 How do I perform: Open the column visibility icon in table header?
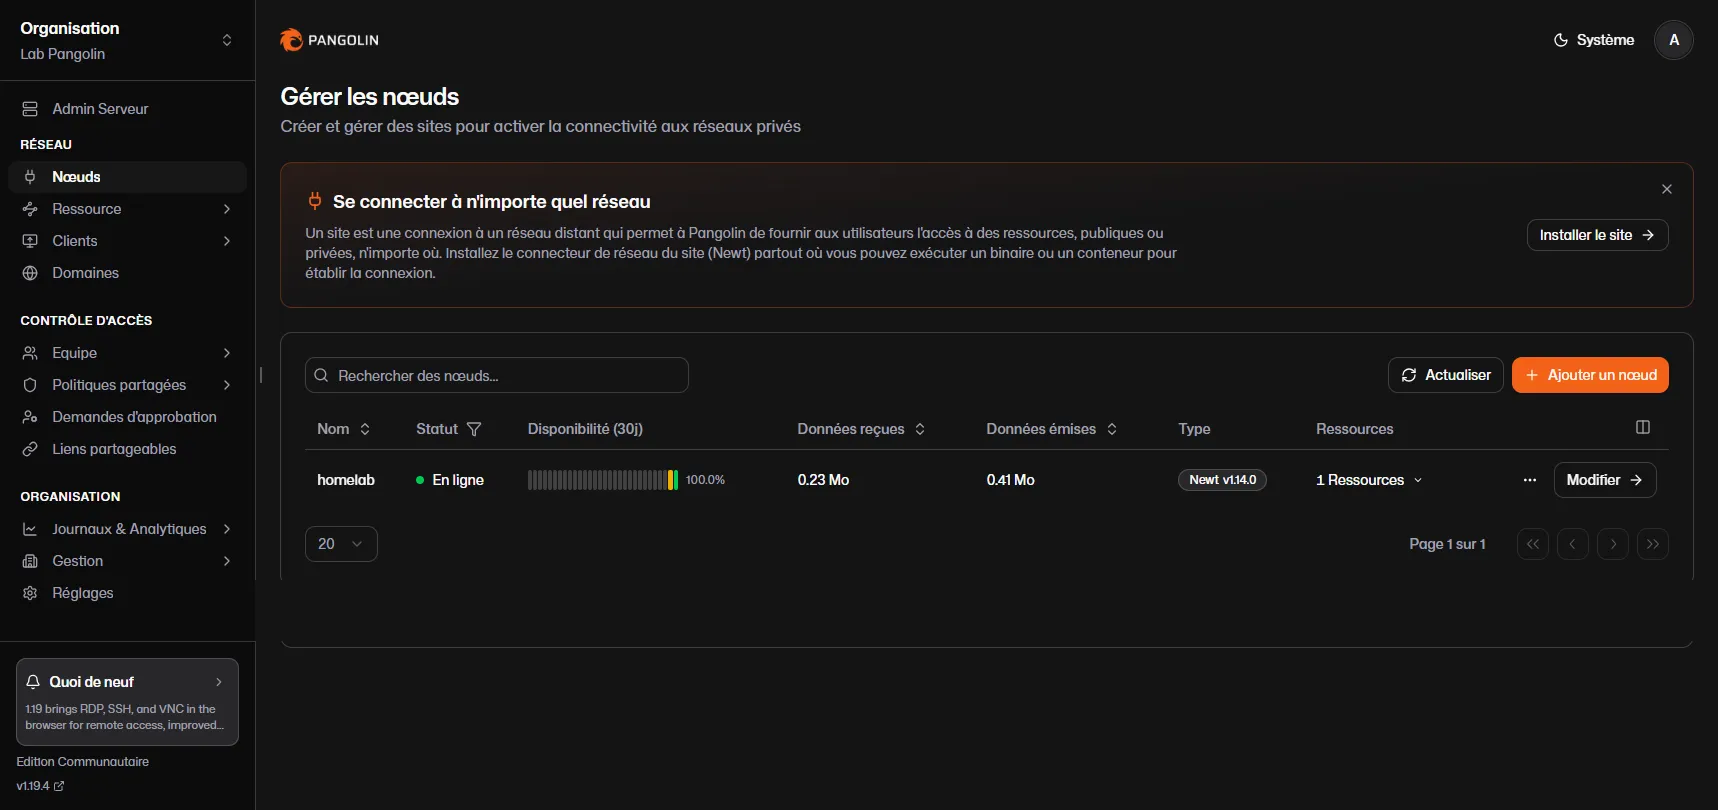tap(1643, 427)
